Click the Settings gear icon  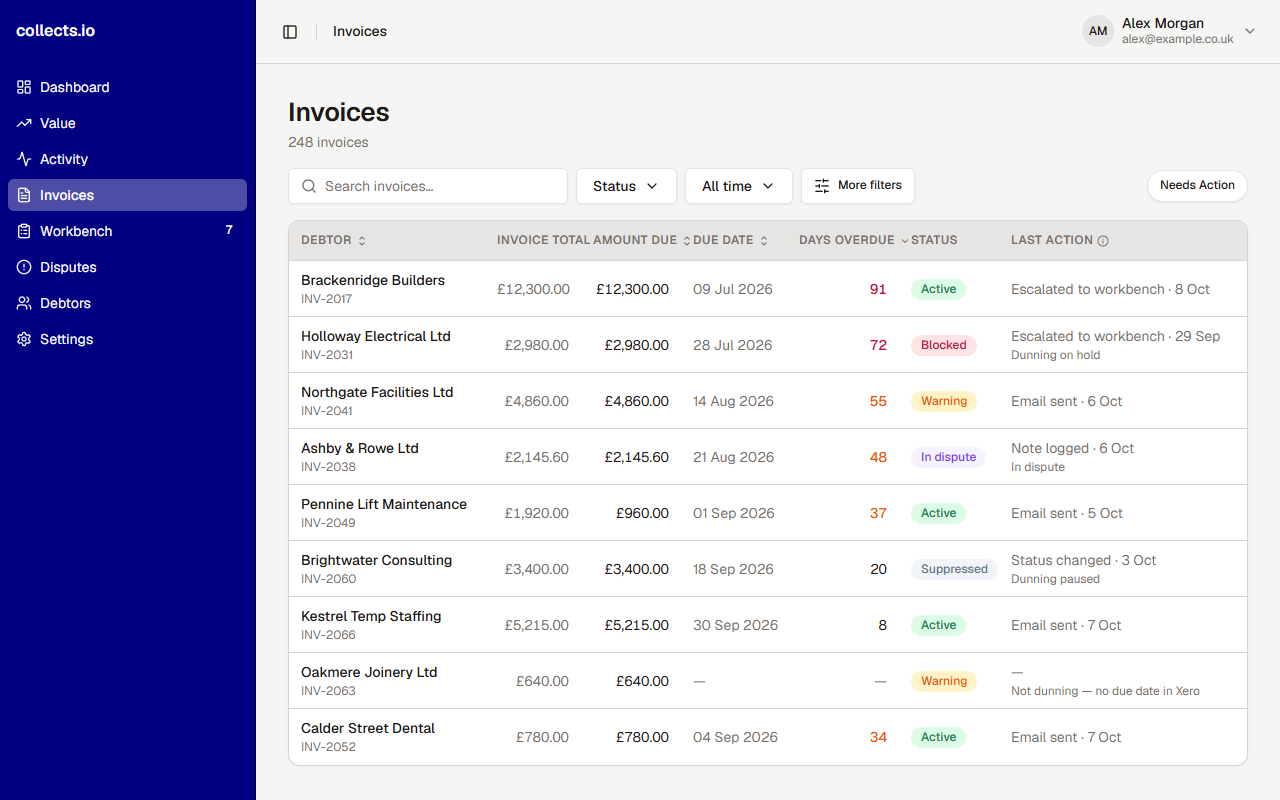click(x=24, y=339)
